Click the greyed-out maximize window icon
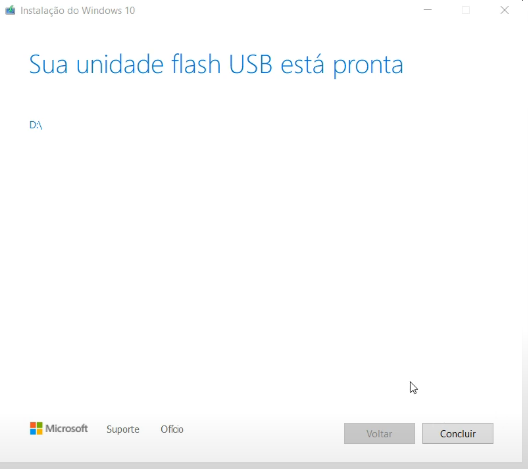This screenshot has height=469, width=528. point(466,10)
